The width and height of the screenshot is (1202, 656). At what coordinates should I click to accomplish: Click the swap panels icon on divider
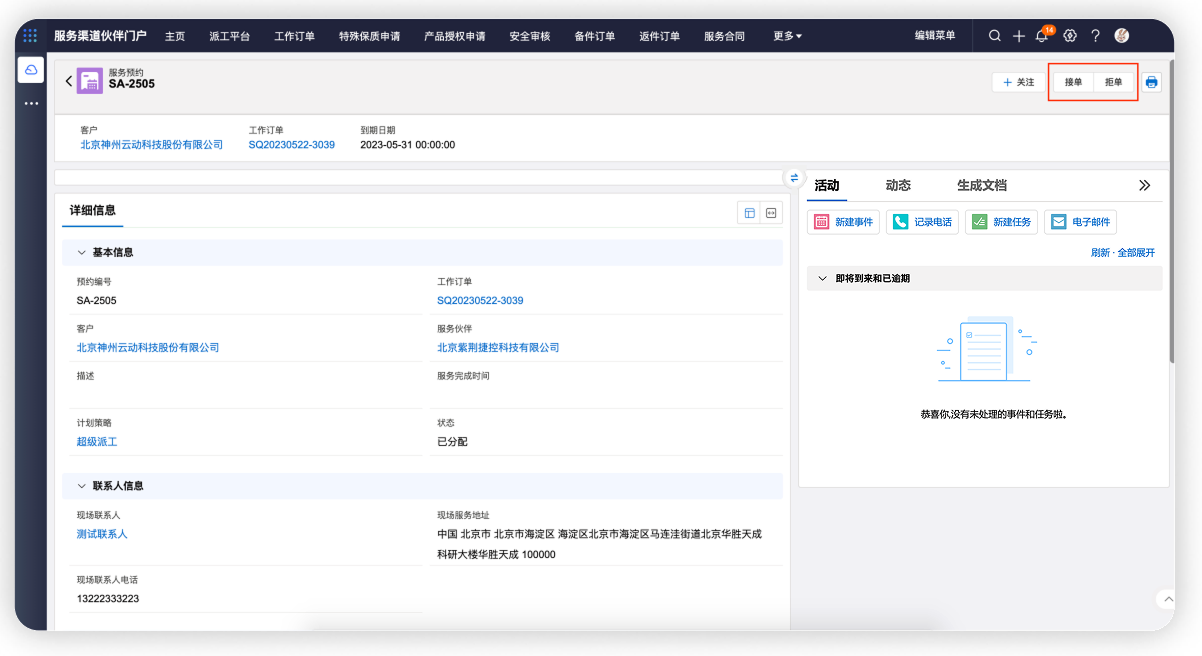[794, 177]
